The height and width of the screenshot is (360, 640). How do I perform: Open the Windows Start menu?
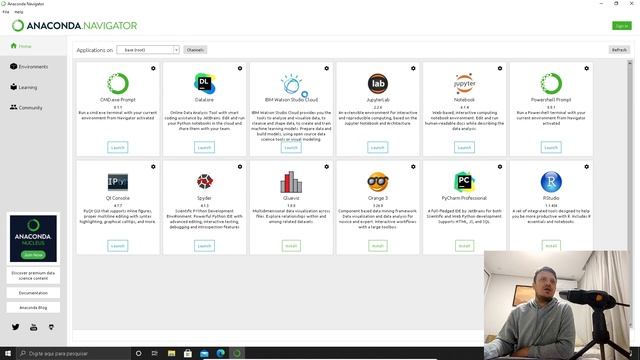[x=8, y=353]
